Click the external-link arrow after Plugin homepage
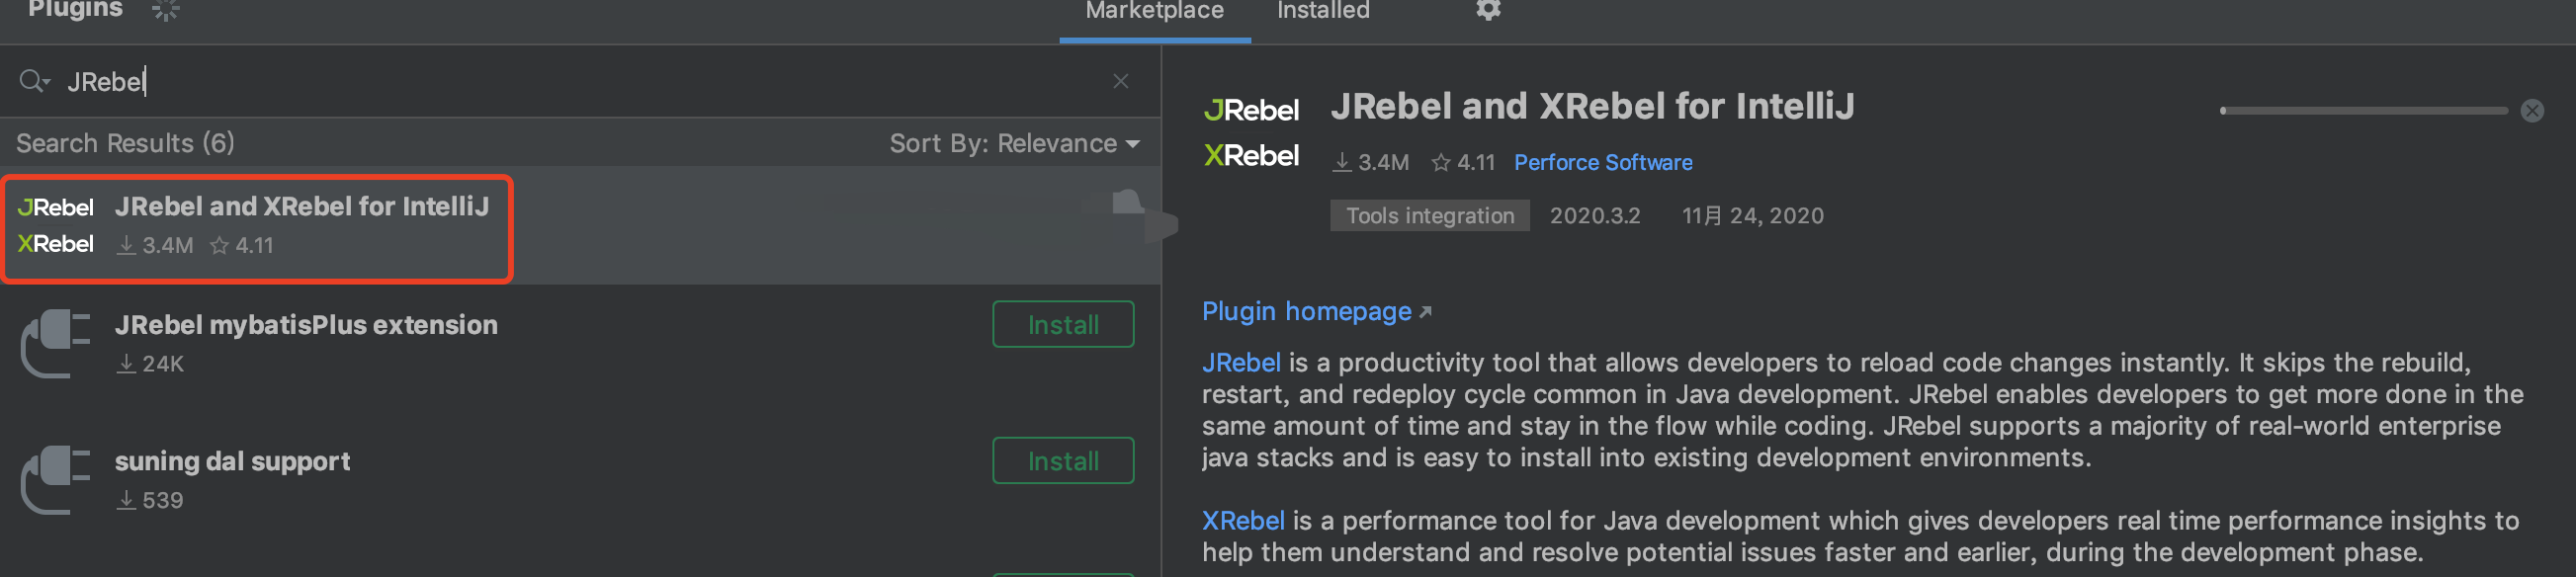Image resolution: width=2576 pixels, height=577 pixels. coord(1426,311)
